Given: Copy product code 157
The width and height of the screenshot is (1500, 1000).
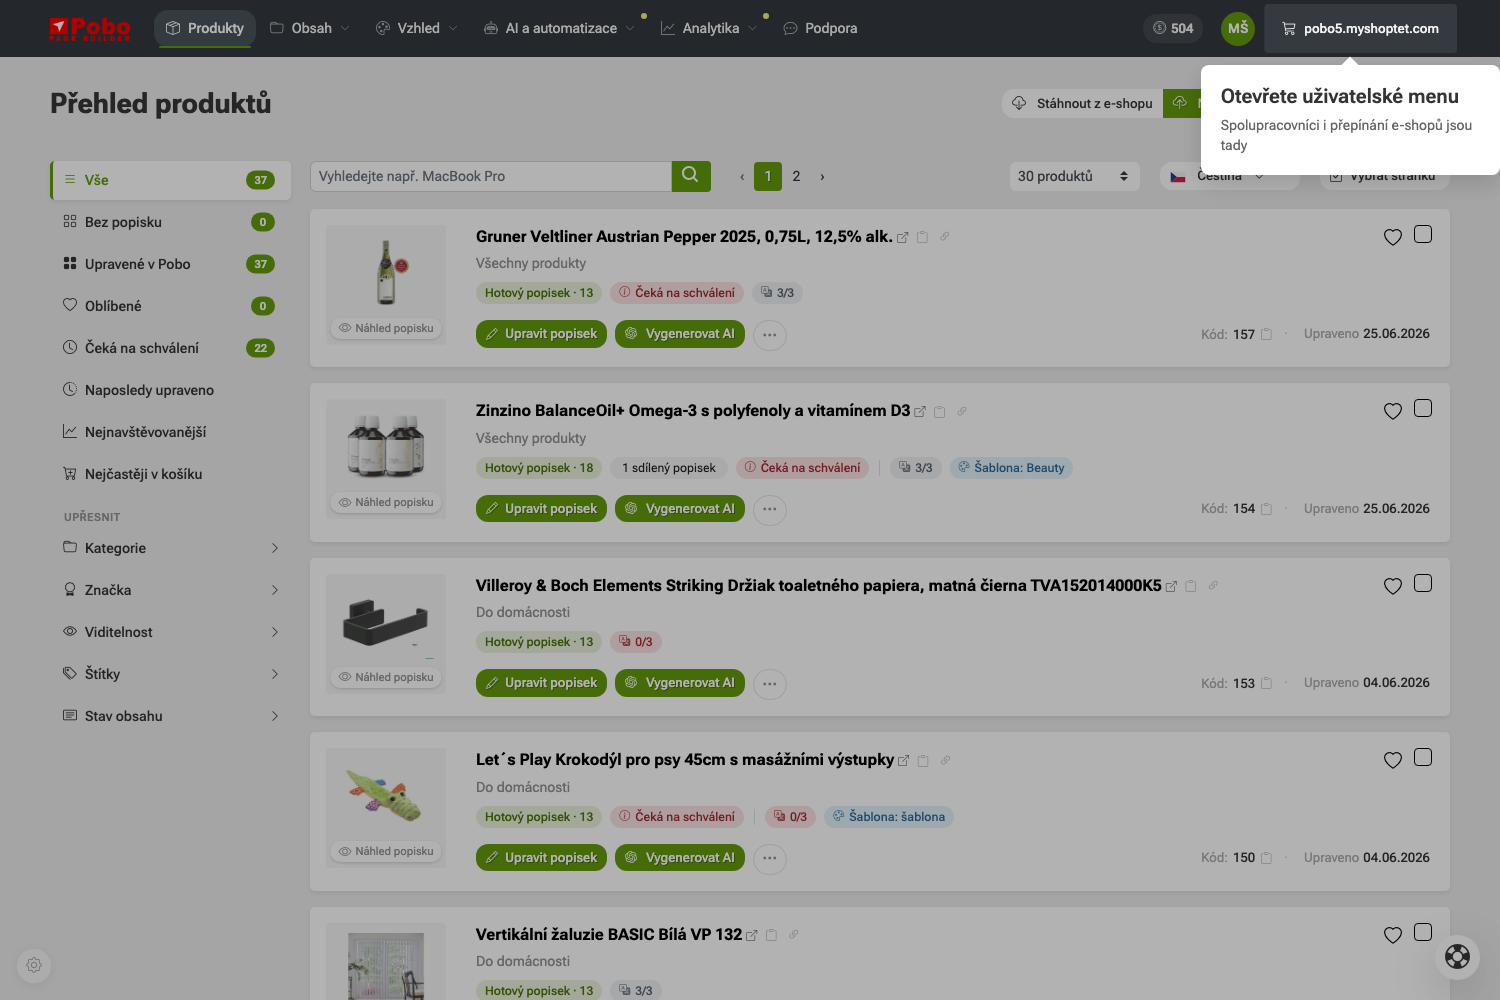Looking at the screenshot, I should tap(1267, 334).
